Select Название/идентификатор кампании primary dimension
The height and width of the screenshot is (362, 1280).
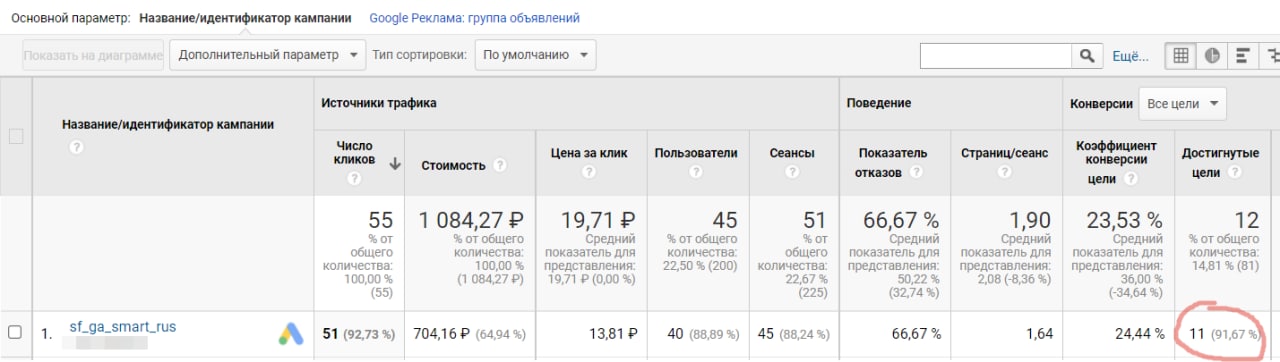245,18
